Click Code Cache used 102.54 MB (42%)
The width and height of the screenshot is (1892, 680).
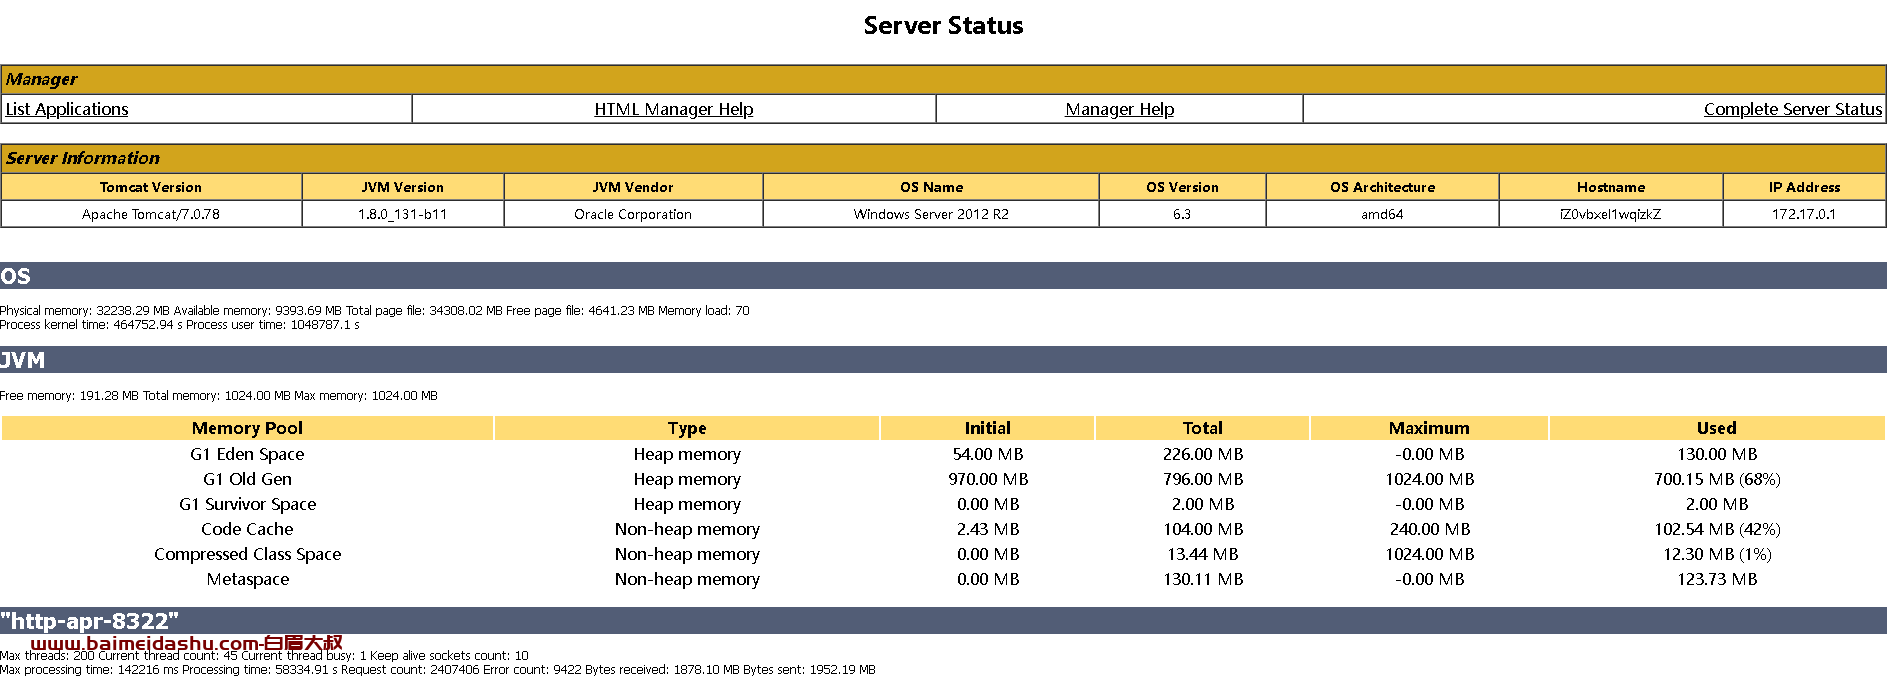1717,529
